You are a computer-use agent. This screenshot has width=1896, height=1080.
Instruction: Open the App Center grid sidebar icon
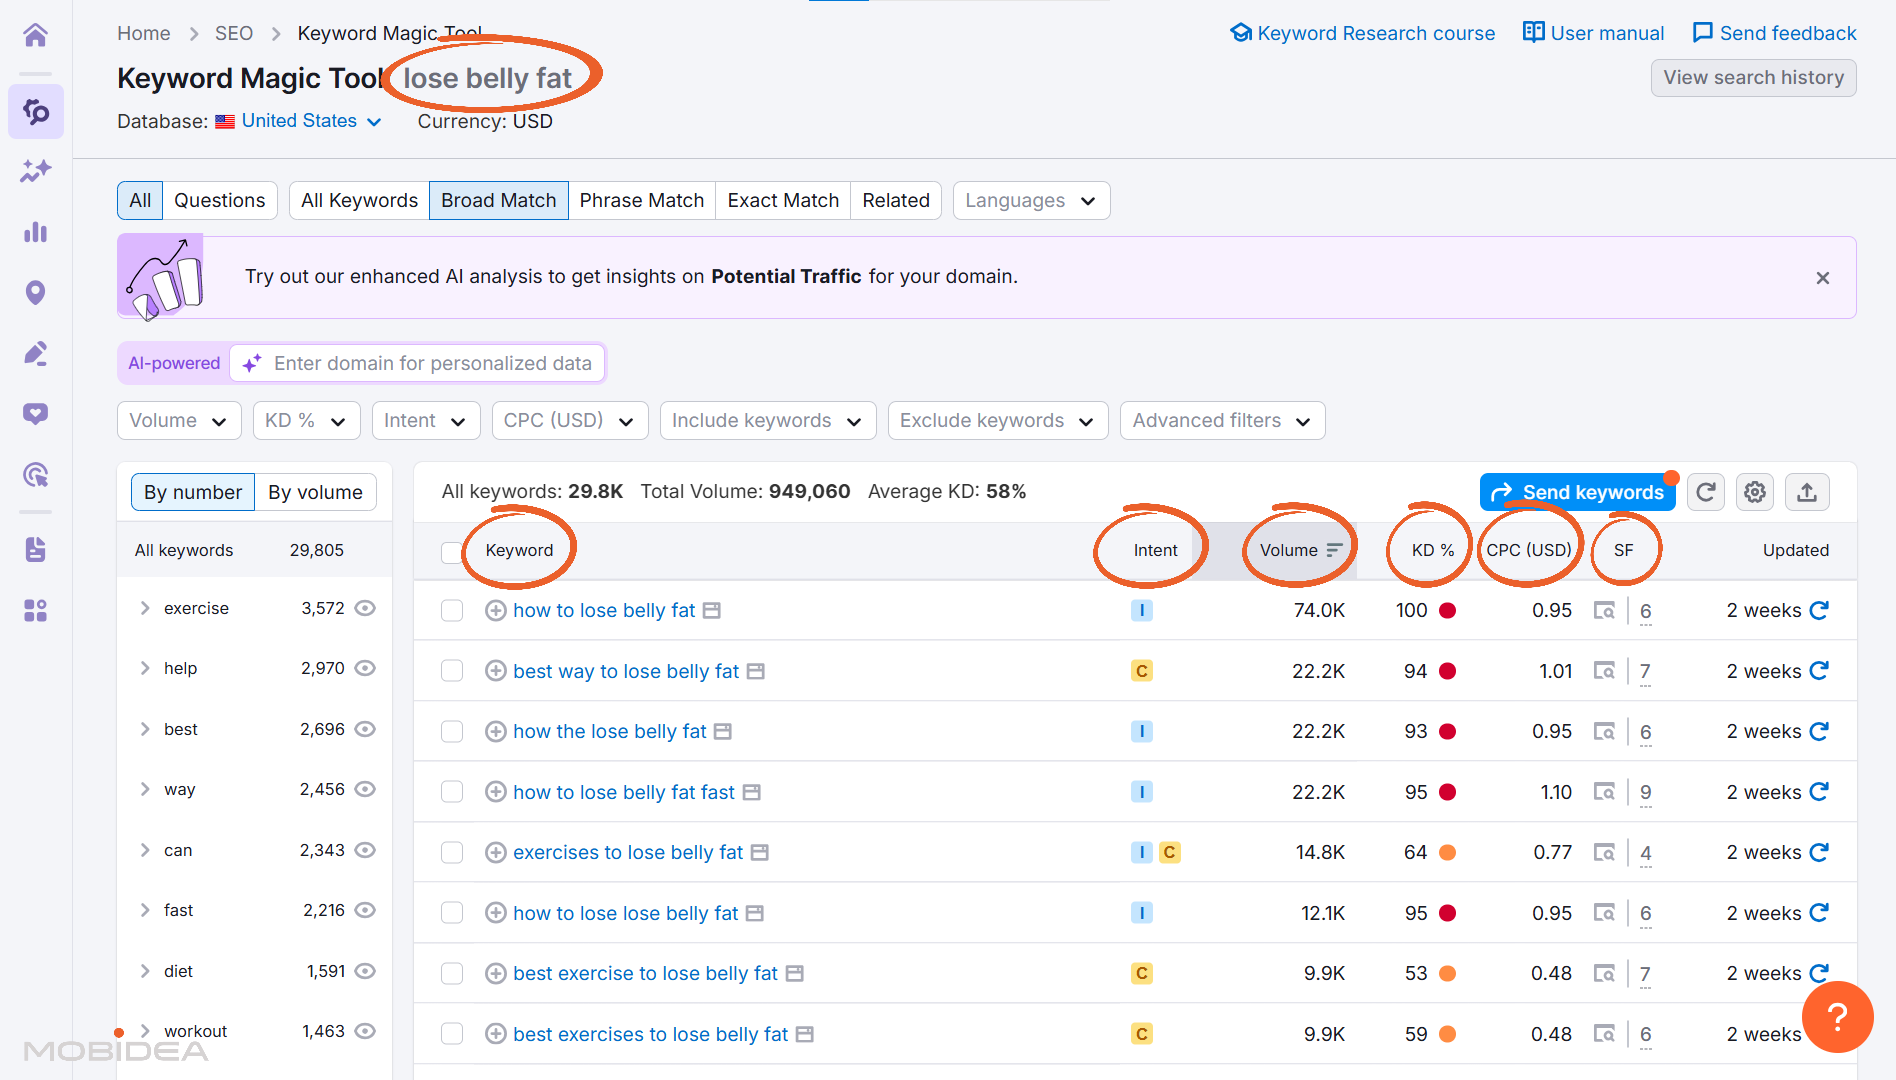click(36, 610)
